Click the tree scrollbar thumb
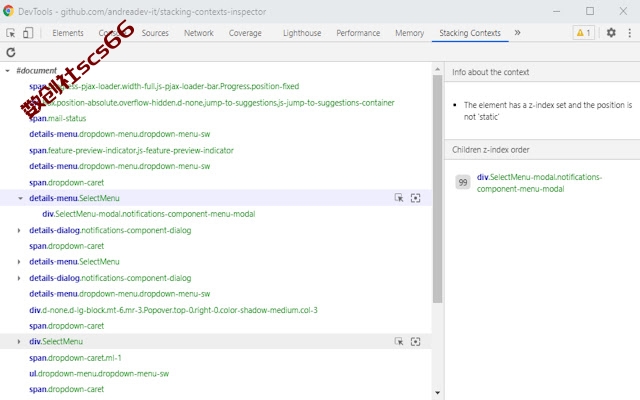 [x=438, y=189]
